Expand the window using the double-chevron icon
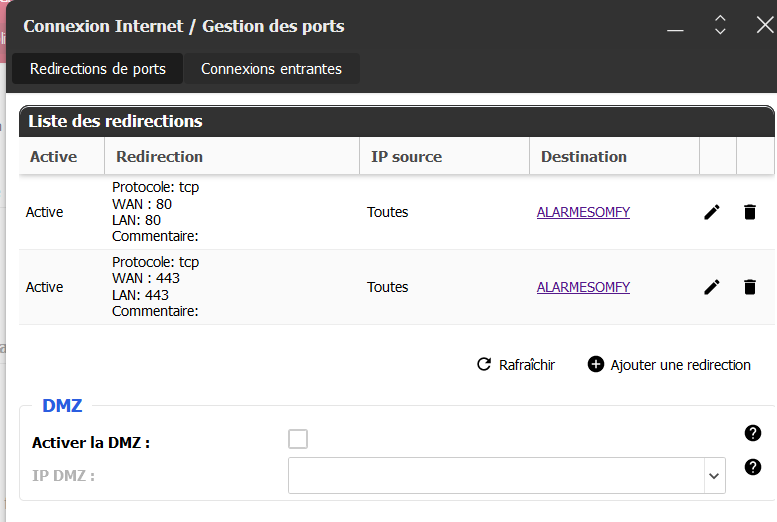This screenshot has height=522, width=777. click(x=720, y=26)
